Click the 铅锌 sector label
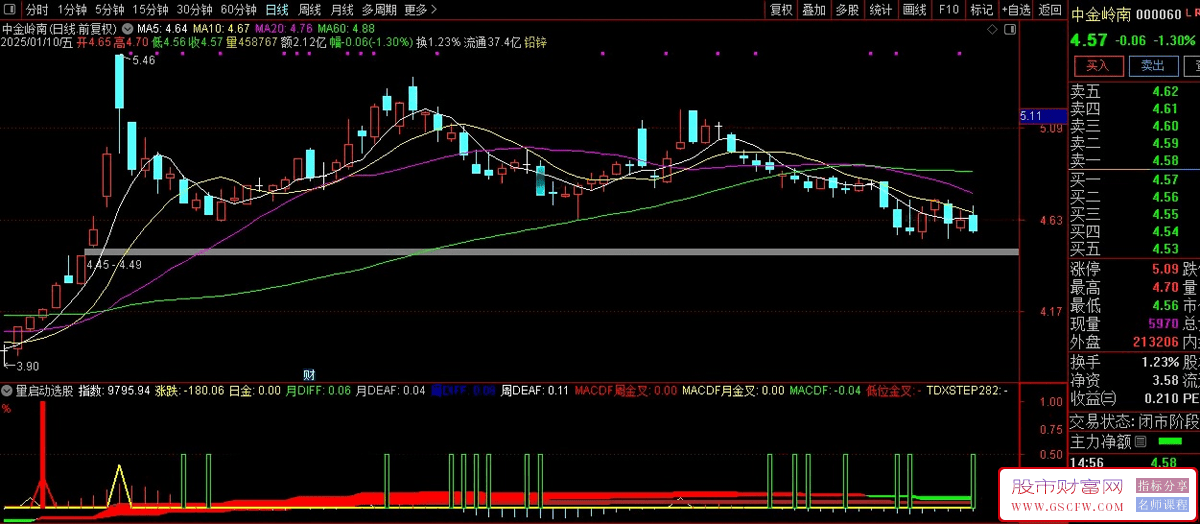Viewport: 1200px width, 524px height. pos(535,43)
